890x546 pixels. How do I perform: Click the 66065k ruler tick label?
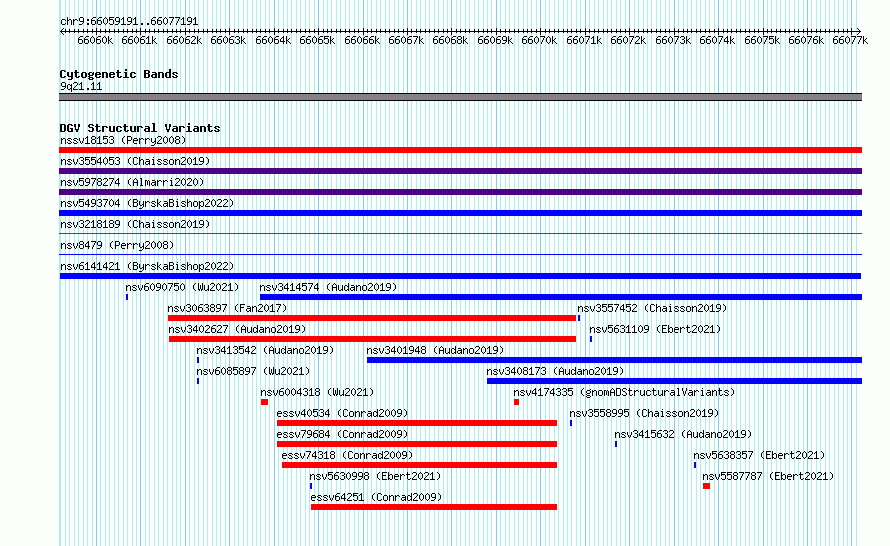(x=317, y=40)
